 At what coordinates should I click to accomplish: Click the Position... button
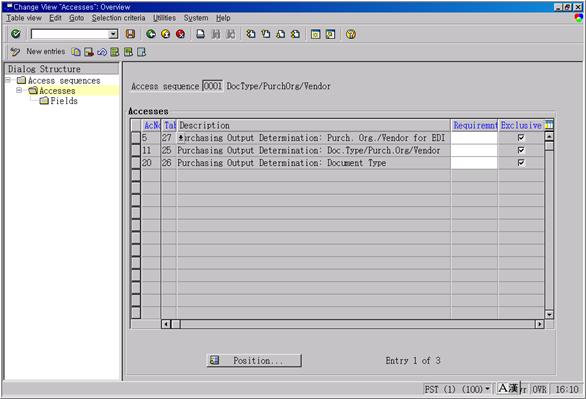(254, 361)
